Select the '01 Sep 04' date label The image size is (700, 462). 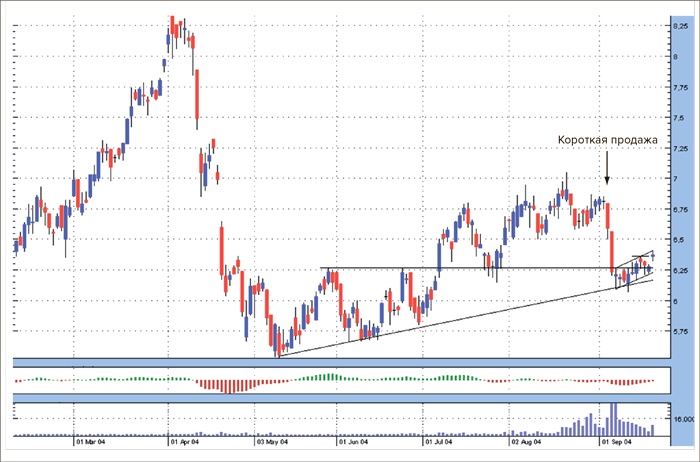pos(615,440)
